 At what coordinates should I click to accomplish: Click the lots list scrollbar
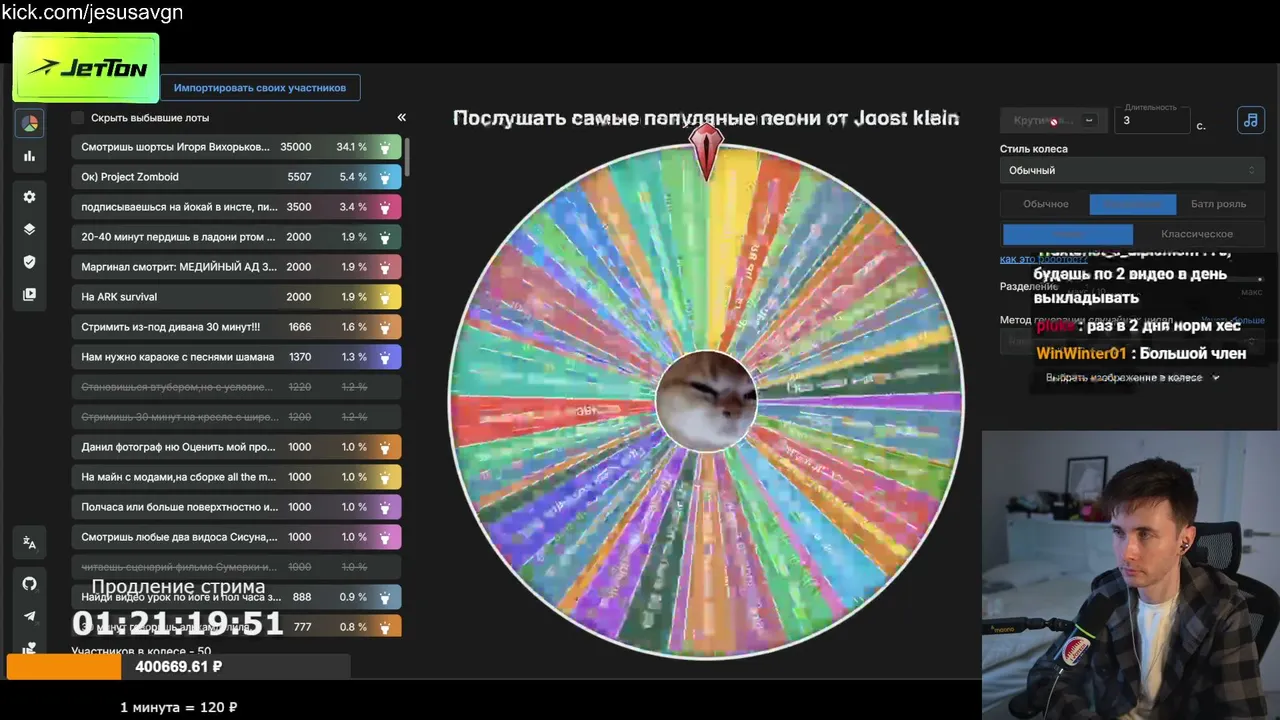(x=407, y=155)
